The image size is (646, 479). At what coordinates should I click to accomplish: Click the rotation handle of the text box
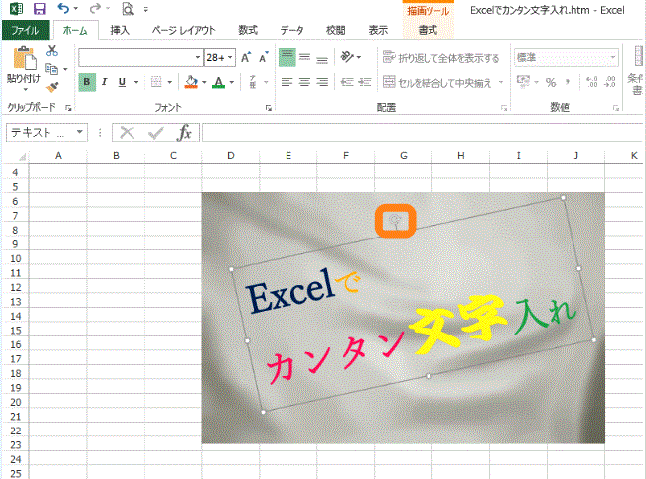(x=395, y=219)
